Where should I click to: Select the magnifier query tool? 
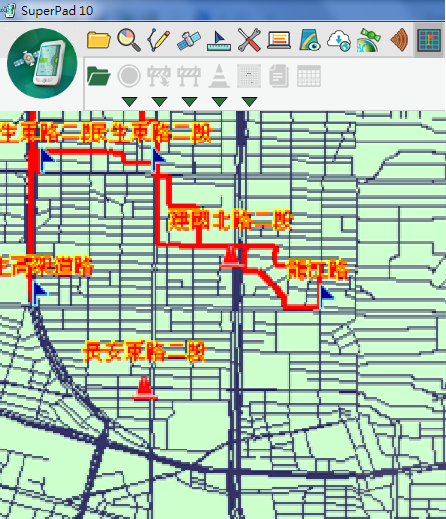[x=129, y=40]
